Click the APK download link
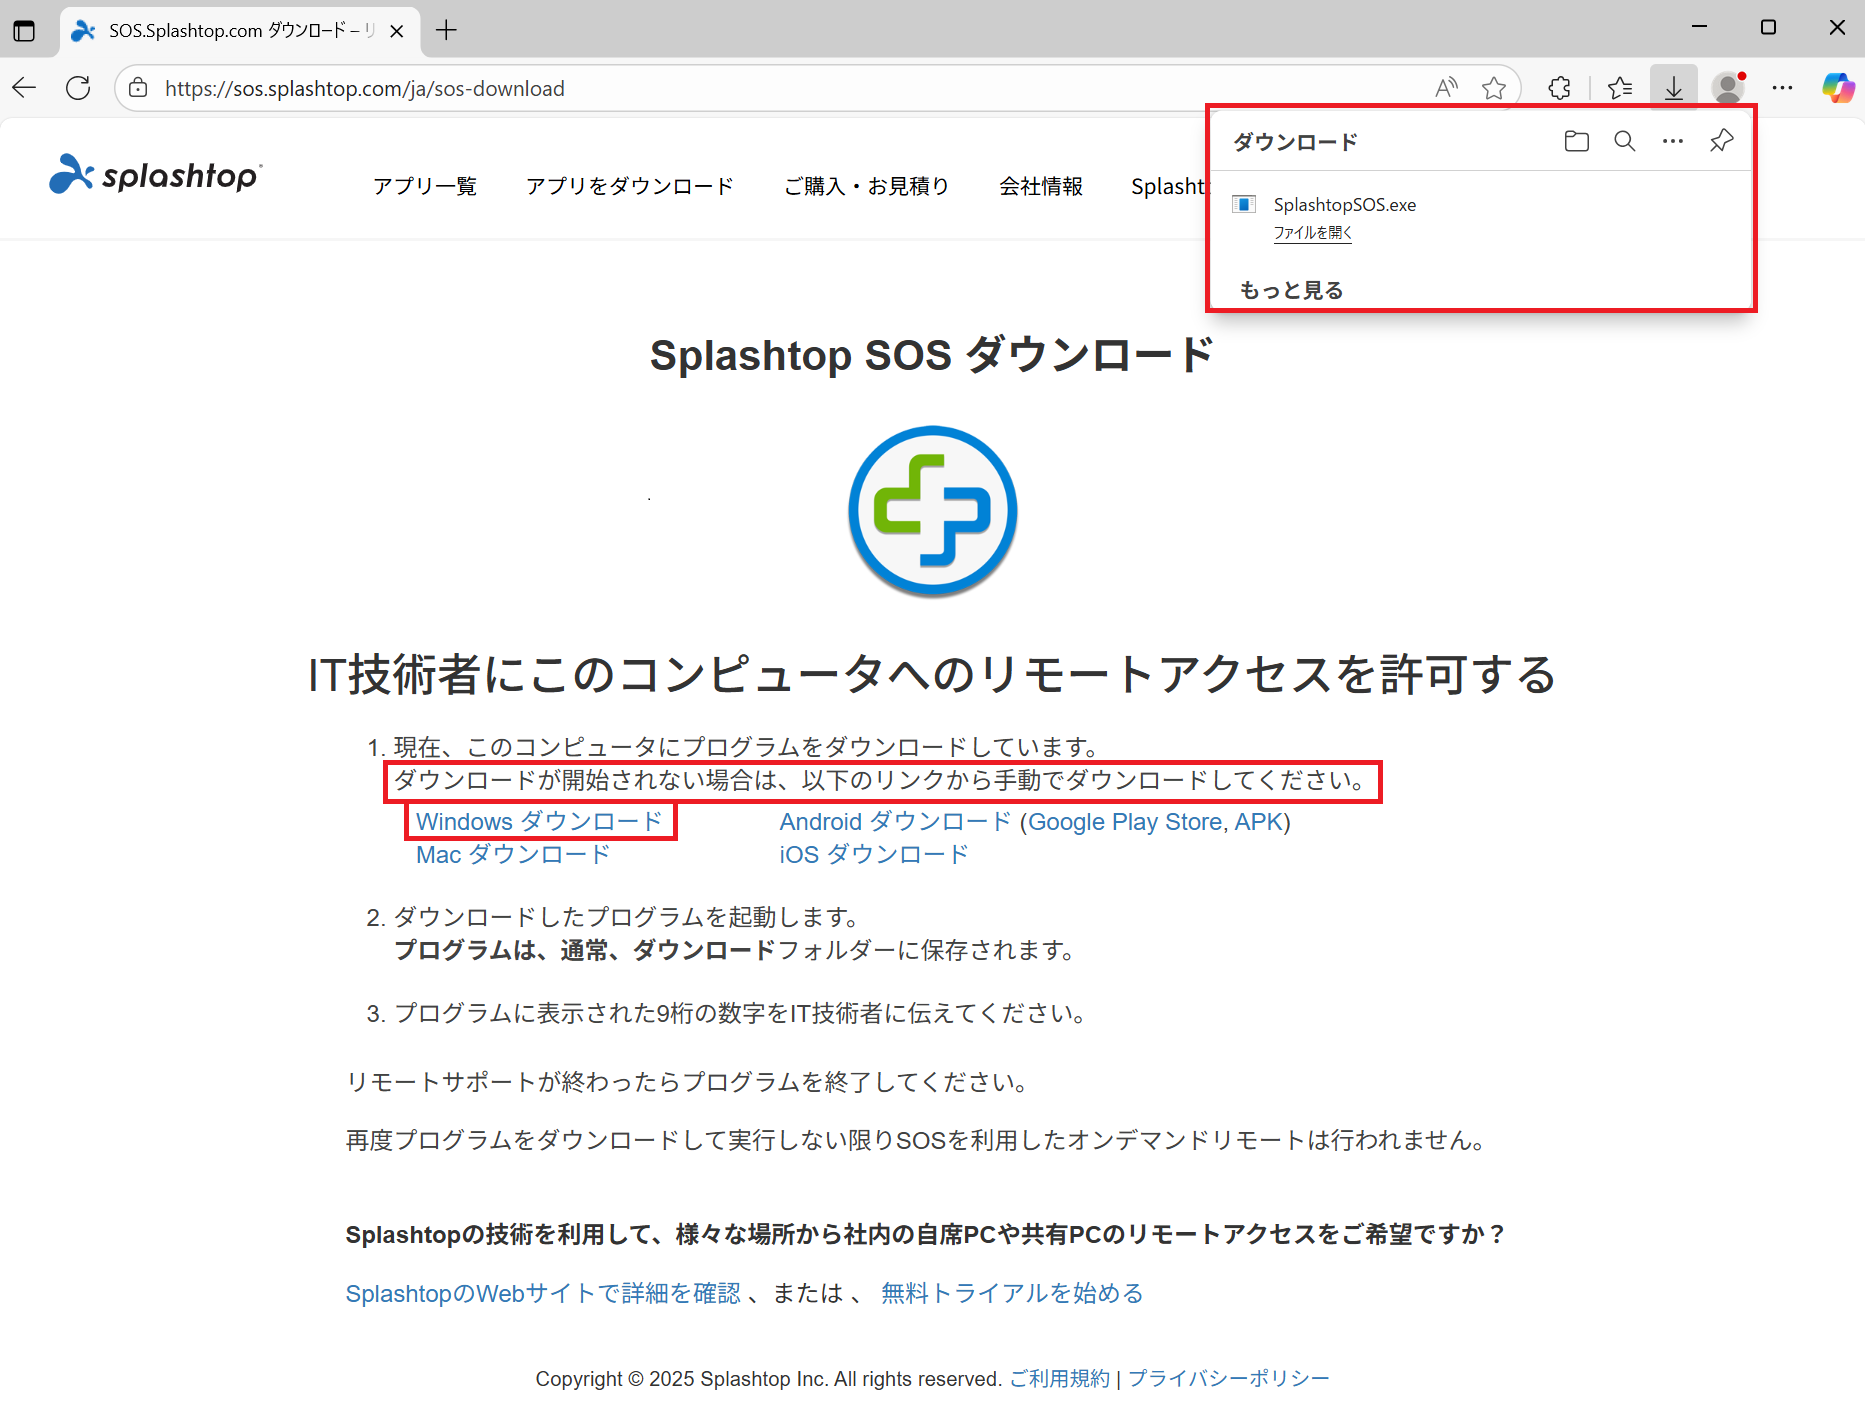The width and height of the screenshot is (1865, 1424). pyautogui.click(x=1258, y=822)
